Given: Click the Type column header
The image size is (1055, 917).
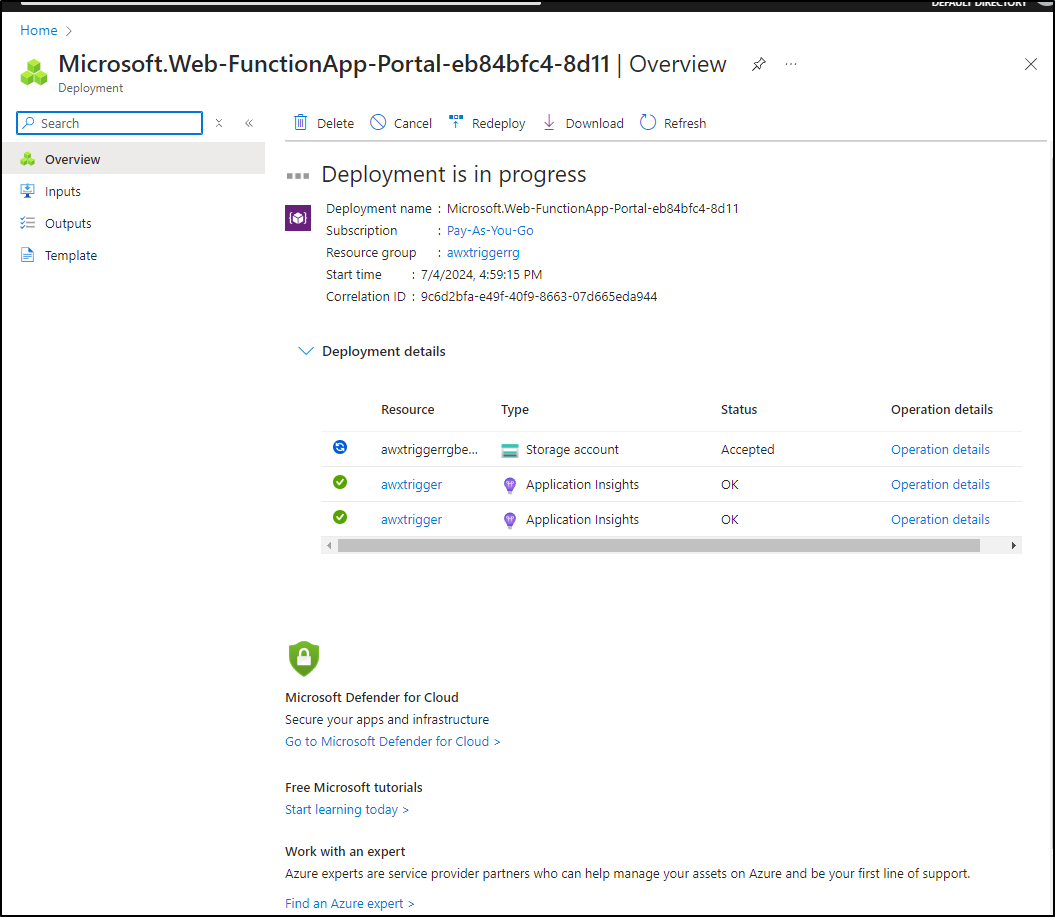Looking at the screenshot, I should [515, 410].
